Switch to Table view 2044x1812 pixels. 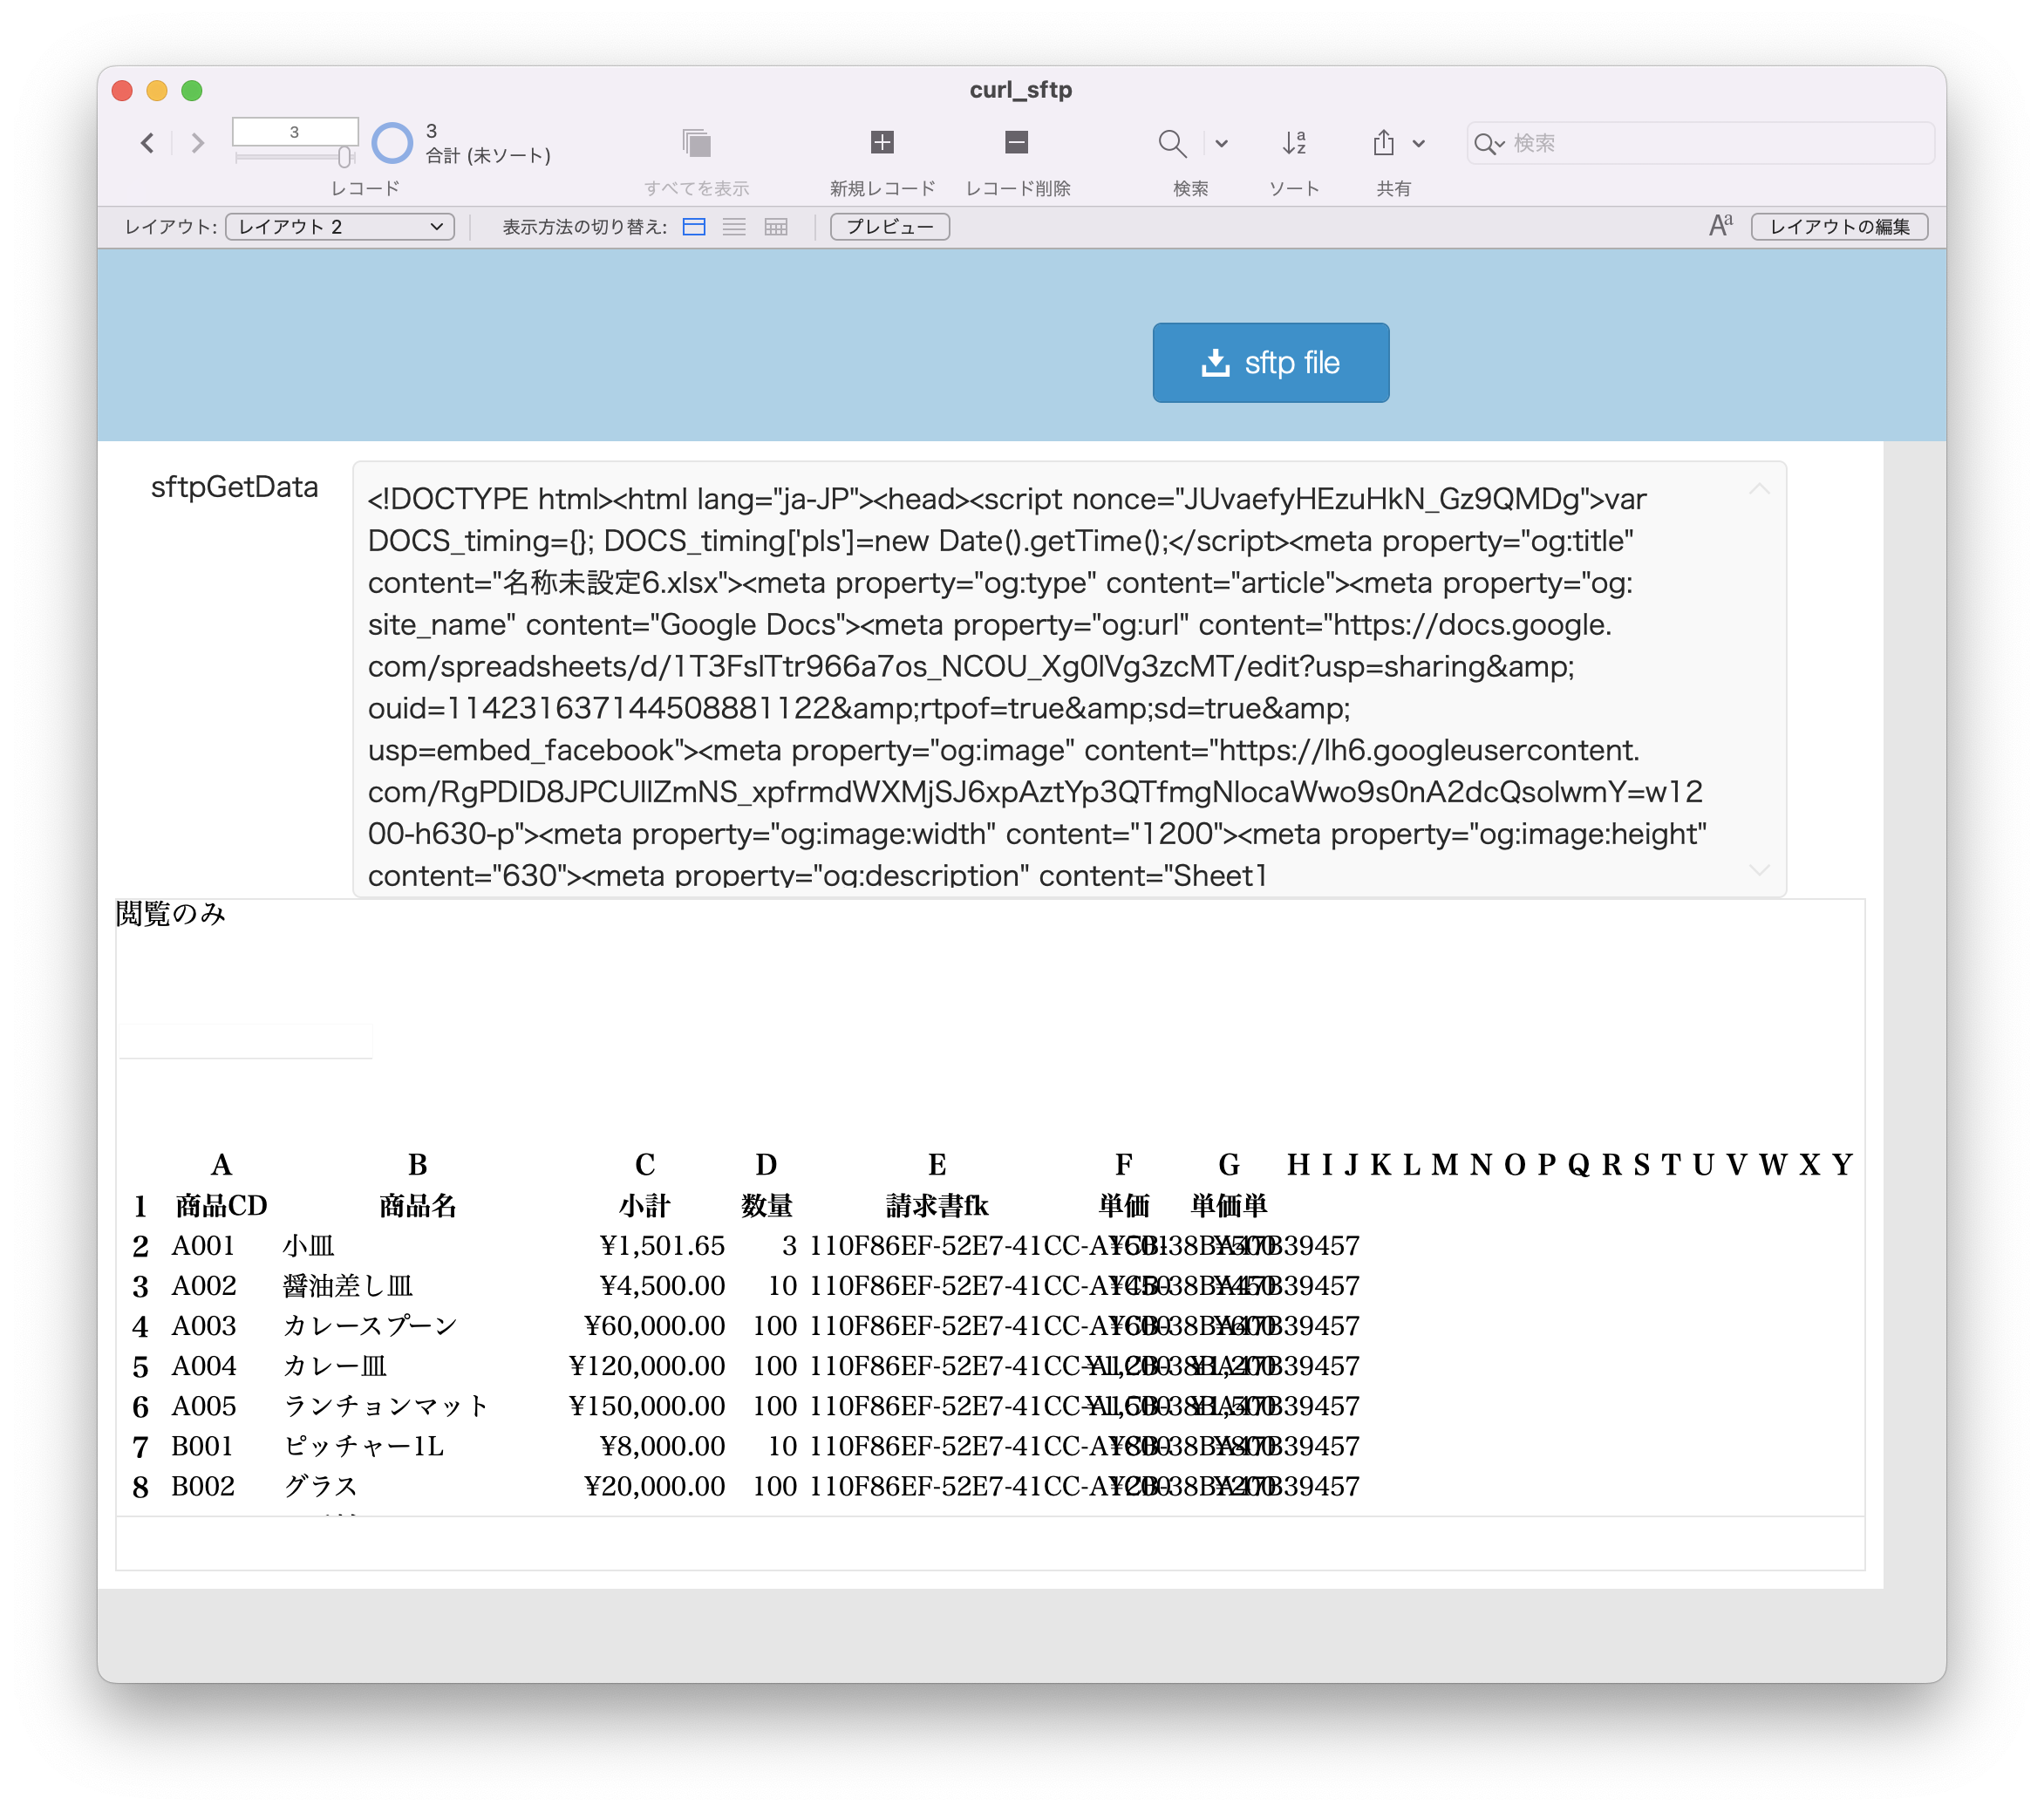776,227
